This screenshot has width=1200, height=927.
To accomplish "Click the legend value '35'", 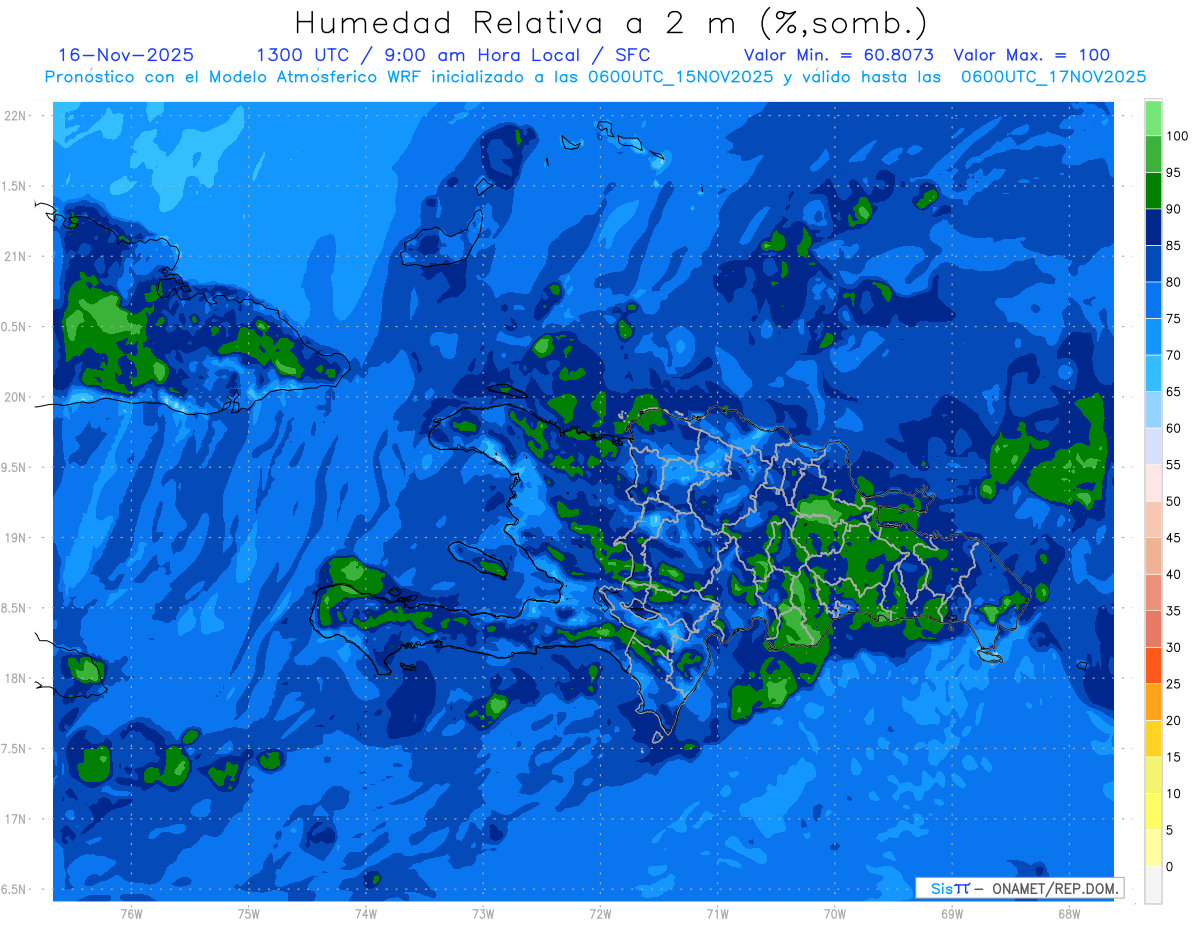I will (1173, 611).
